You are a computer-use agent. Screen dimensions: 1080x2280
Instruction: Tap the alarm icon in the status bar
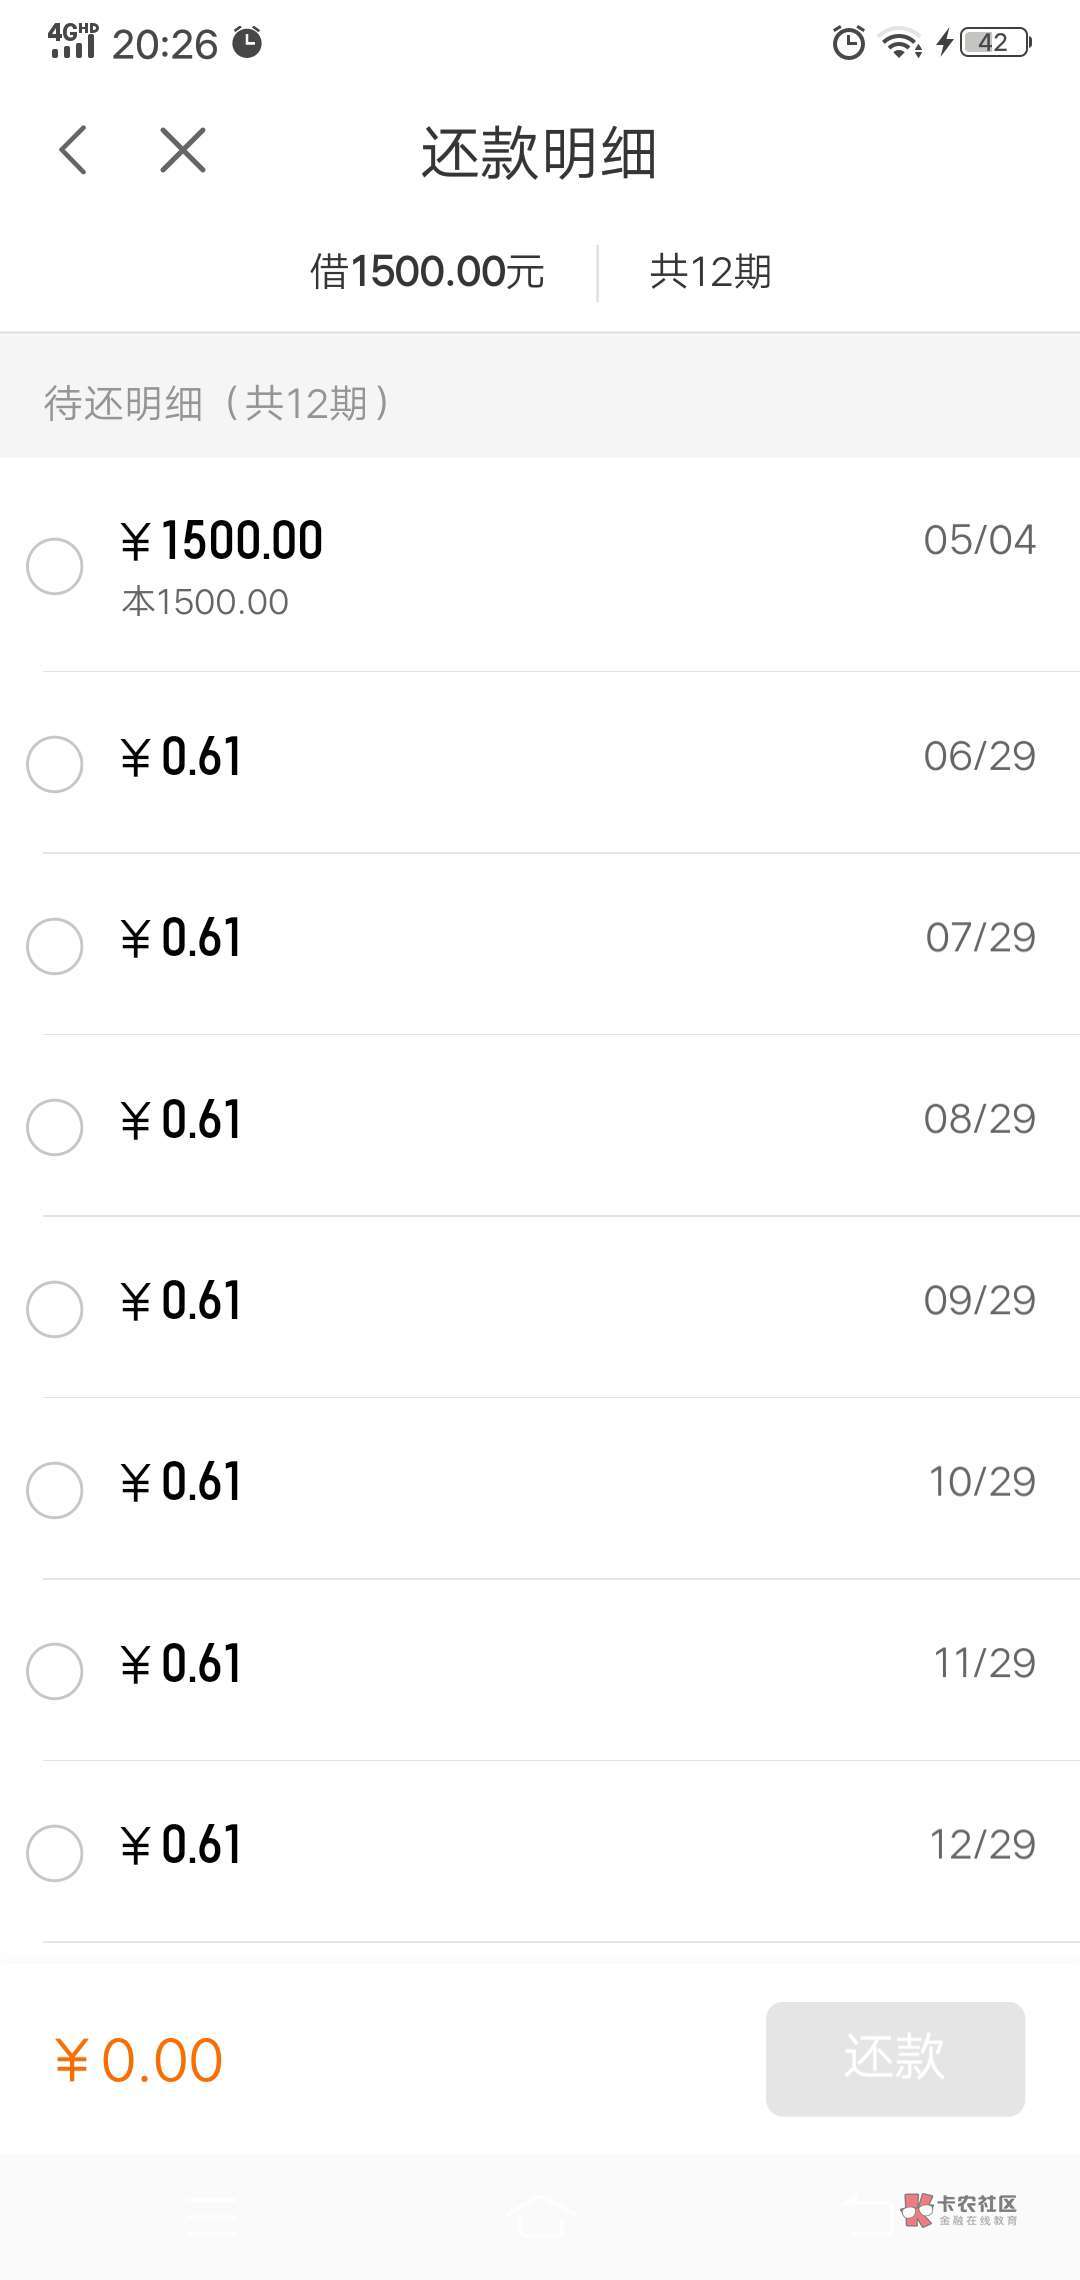coord(848,43)
